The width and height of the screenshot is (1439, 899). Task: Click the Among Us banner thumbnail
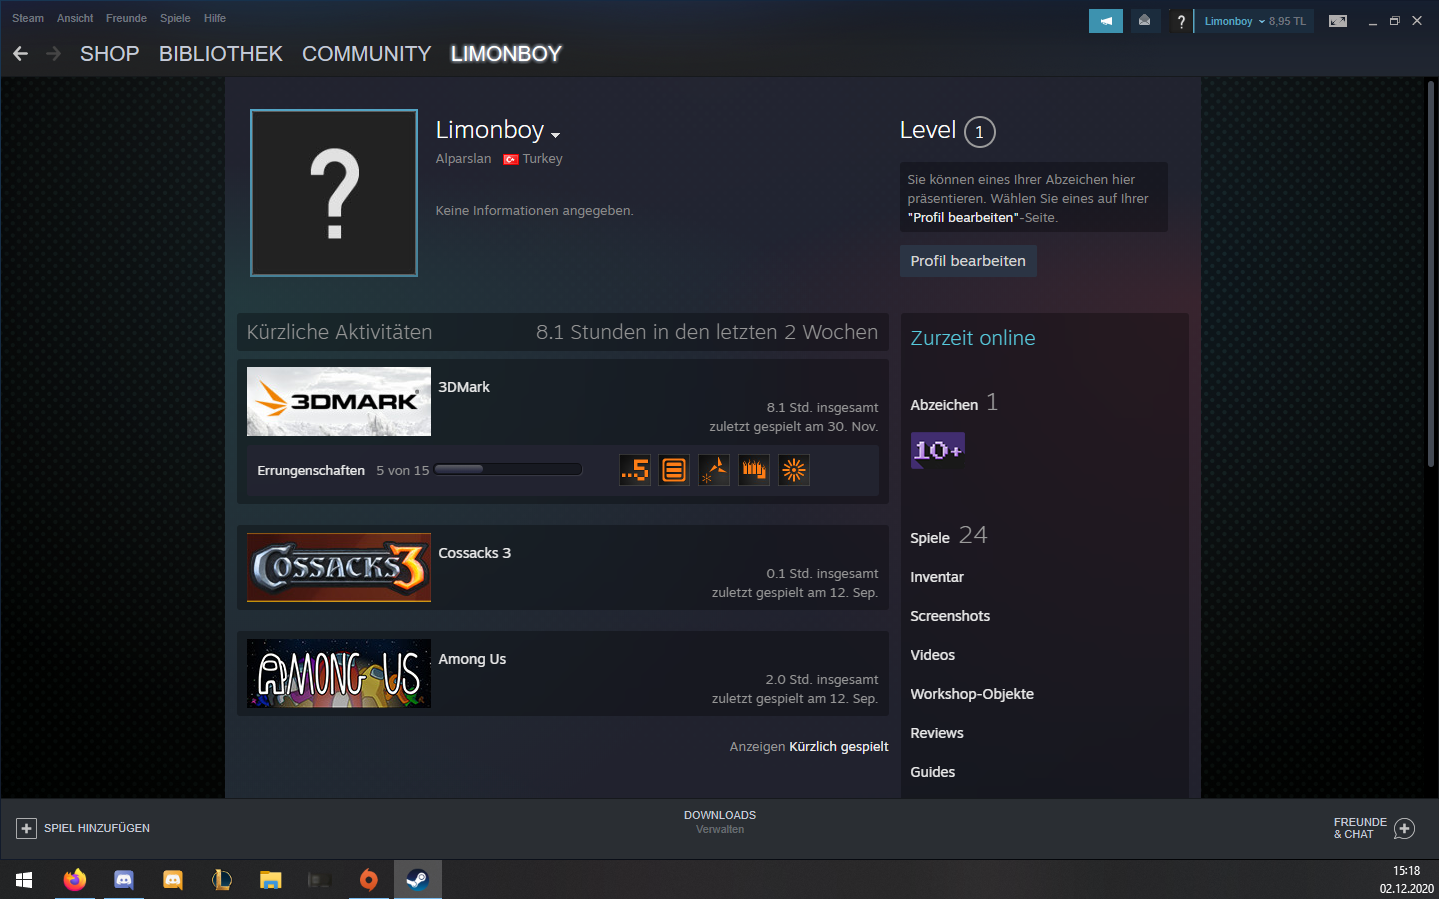339,673
